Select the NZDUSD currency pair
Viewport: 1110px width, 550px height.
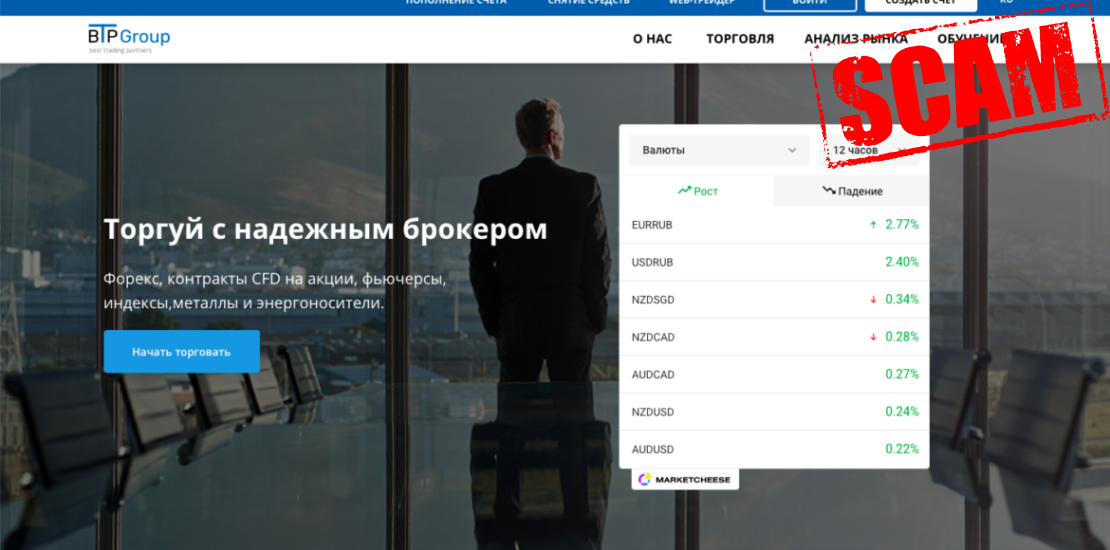pos(653,412)
